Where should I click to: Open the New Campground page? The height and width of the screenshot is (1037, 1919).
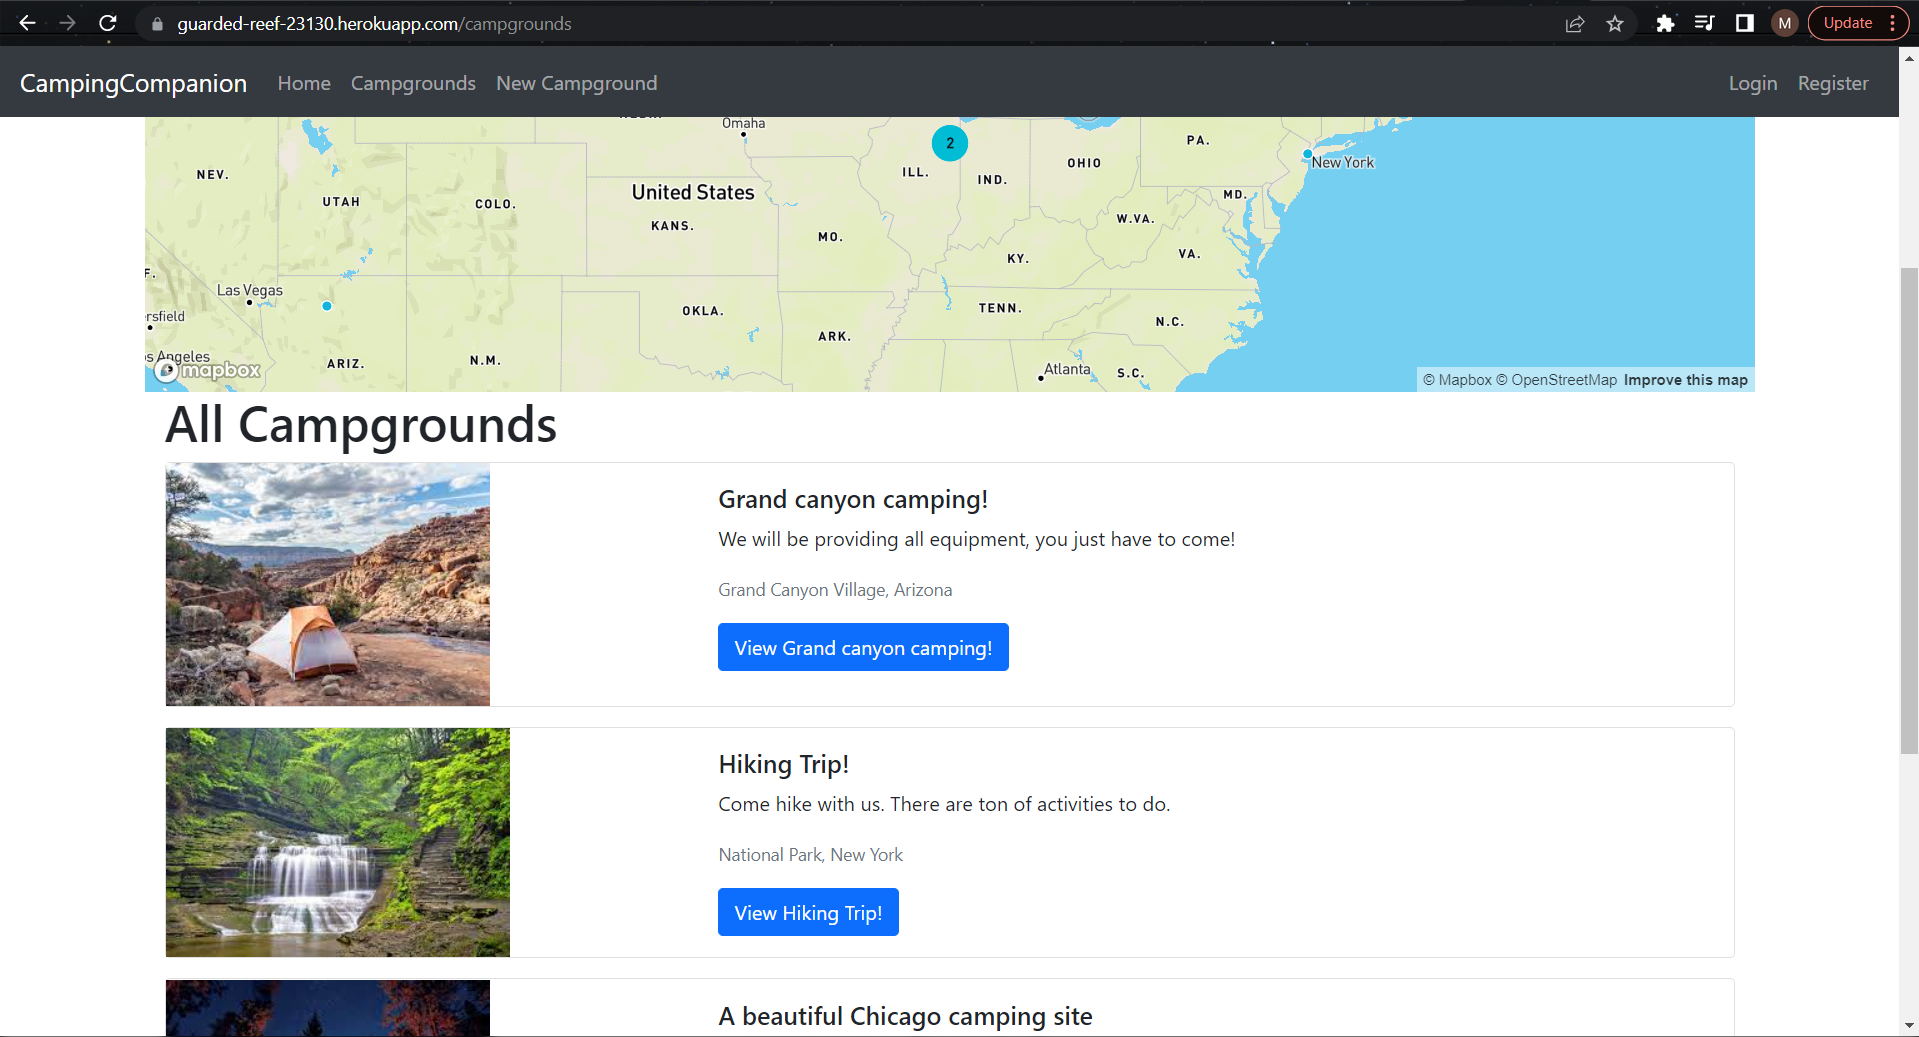576,83
